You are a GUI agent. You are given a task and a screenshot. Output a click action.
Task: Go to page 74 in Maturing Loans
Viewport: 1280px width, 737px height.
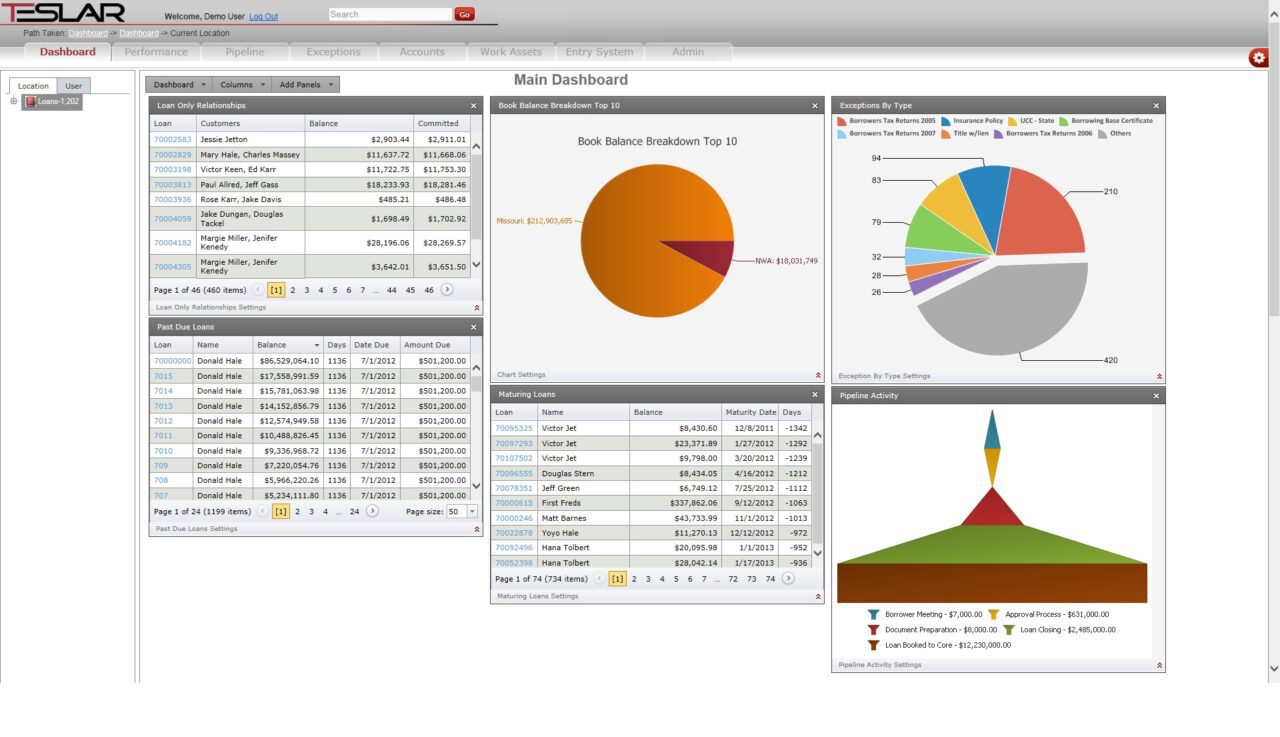click(x=770, y=579)
